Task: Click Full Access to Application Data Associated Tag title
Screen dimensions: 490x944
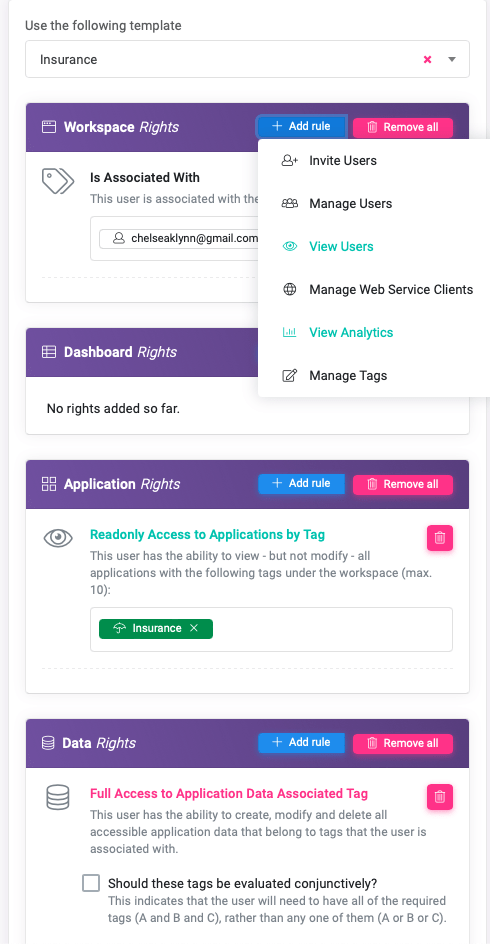Action: pos(229,793)
